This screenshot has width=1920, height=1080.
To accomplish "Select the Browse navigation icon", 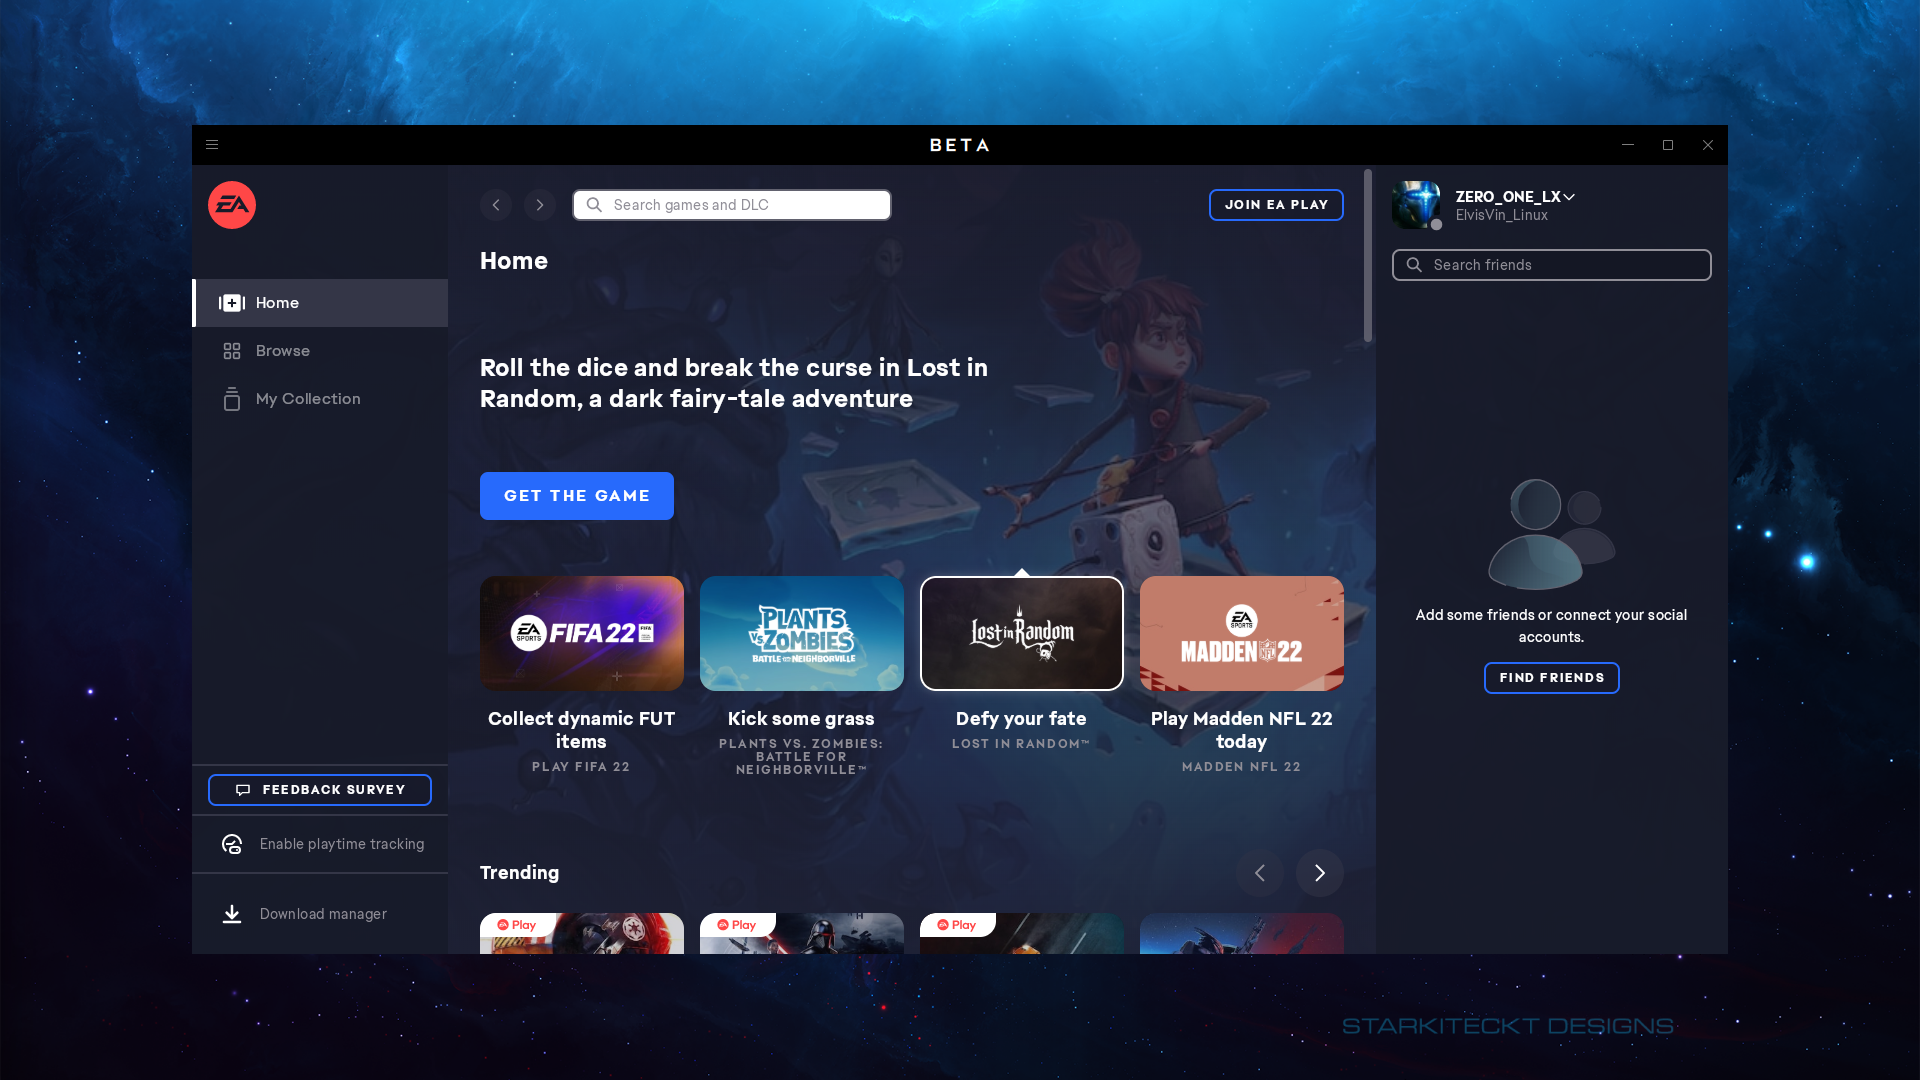I will (x=232, y=349).
